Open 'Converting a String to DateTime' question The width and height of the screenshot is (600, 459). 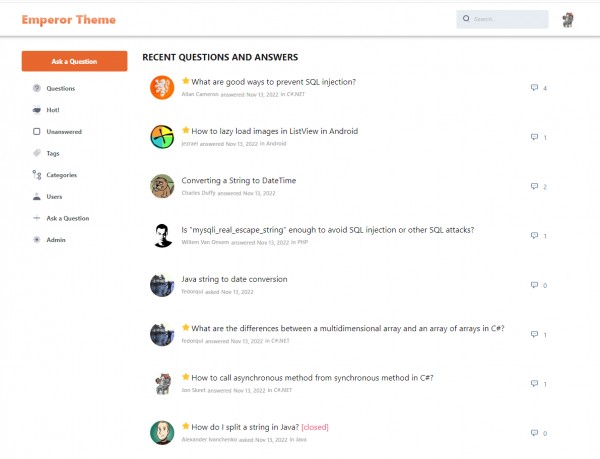coord(238,180)
